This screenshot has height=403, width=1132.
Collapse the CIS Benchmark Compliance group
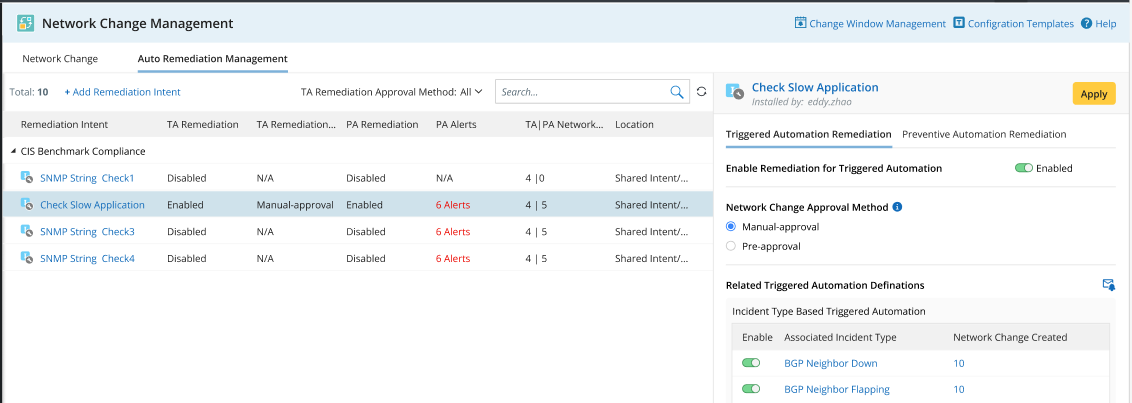pyautogui.click(x=13, y=152)
